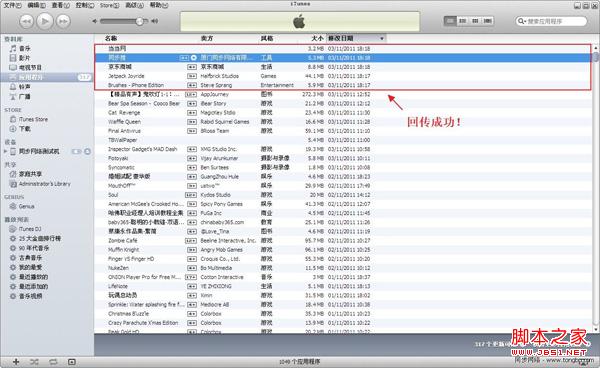Click device-type badge on LifeNote row

coord(191,286)
